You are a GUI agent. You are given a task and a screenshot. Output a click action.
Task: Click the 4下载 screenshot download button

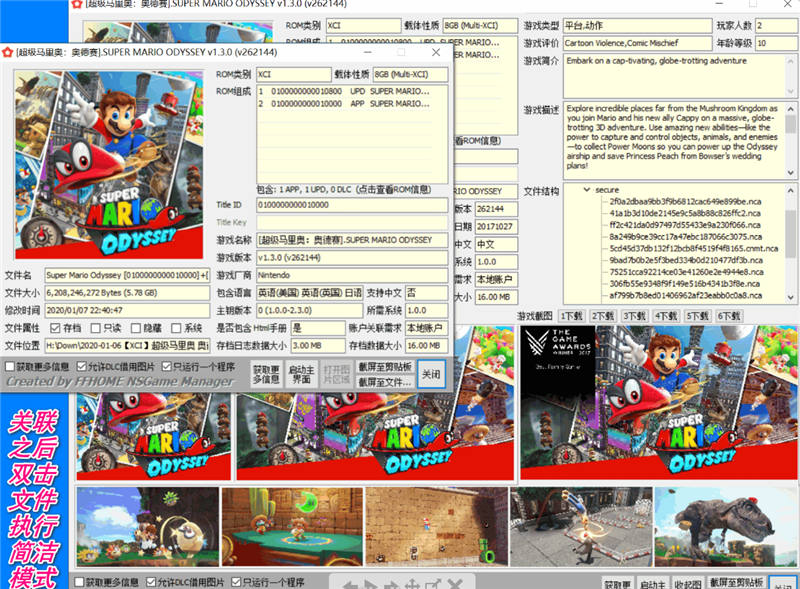click(666, 316)
